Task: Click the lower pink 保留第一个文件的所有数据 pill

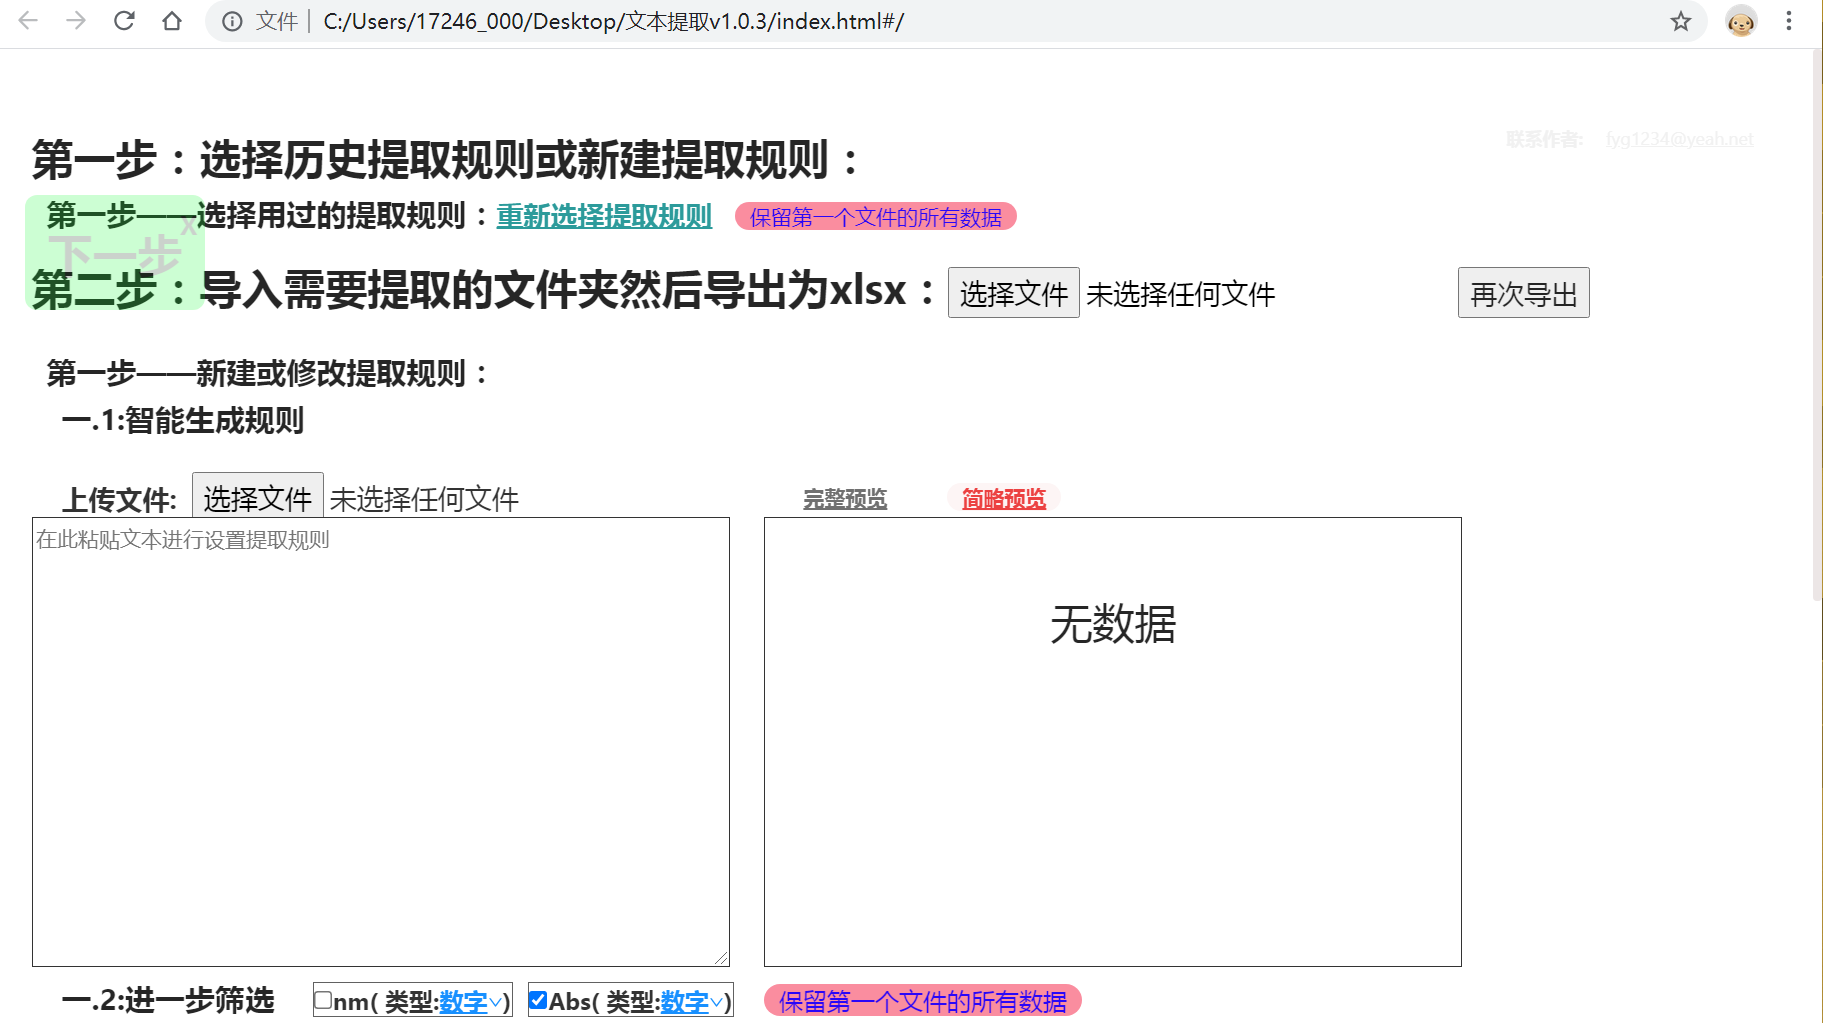Action: 923,1001
